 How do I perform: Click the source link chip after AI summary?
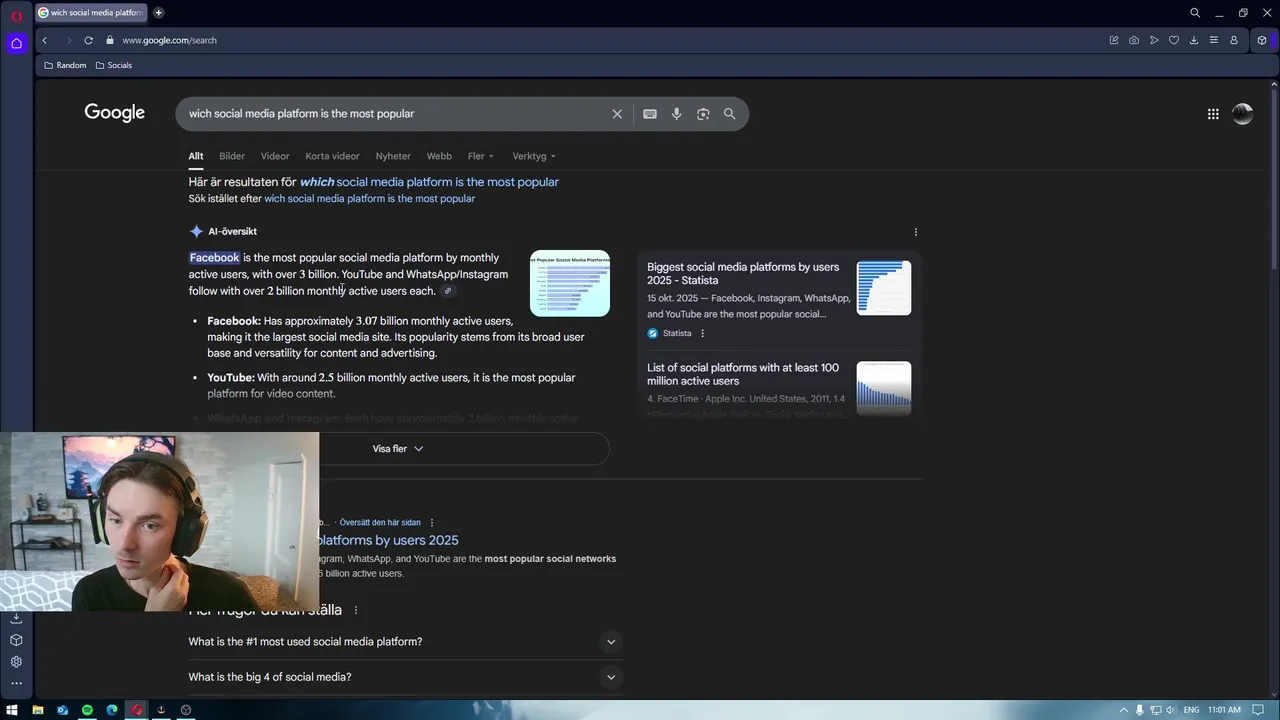[x=448, y=291]
